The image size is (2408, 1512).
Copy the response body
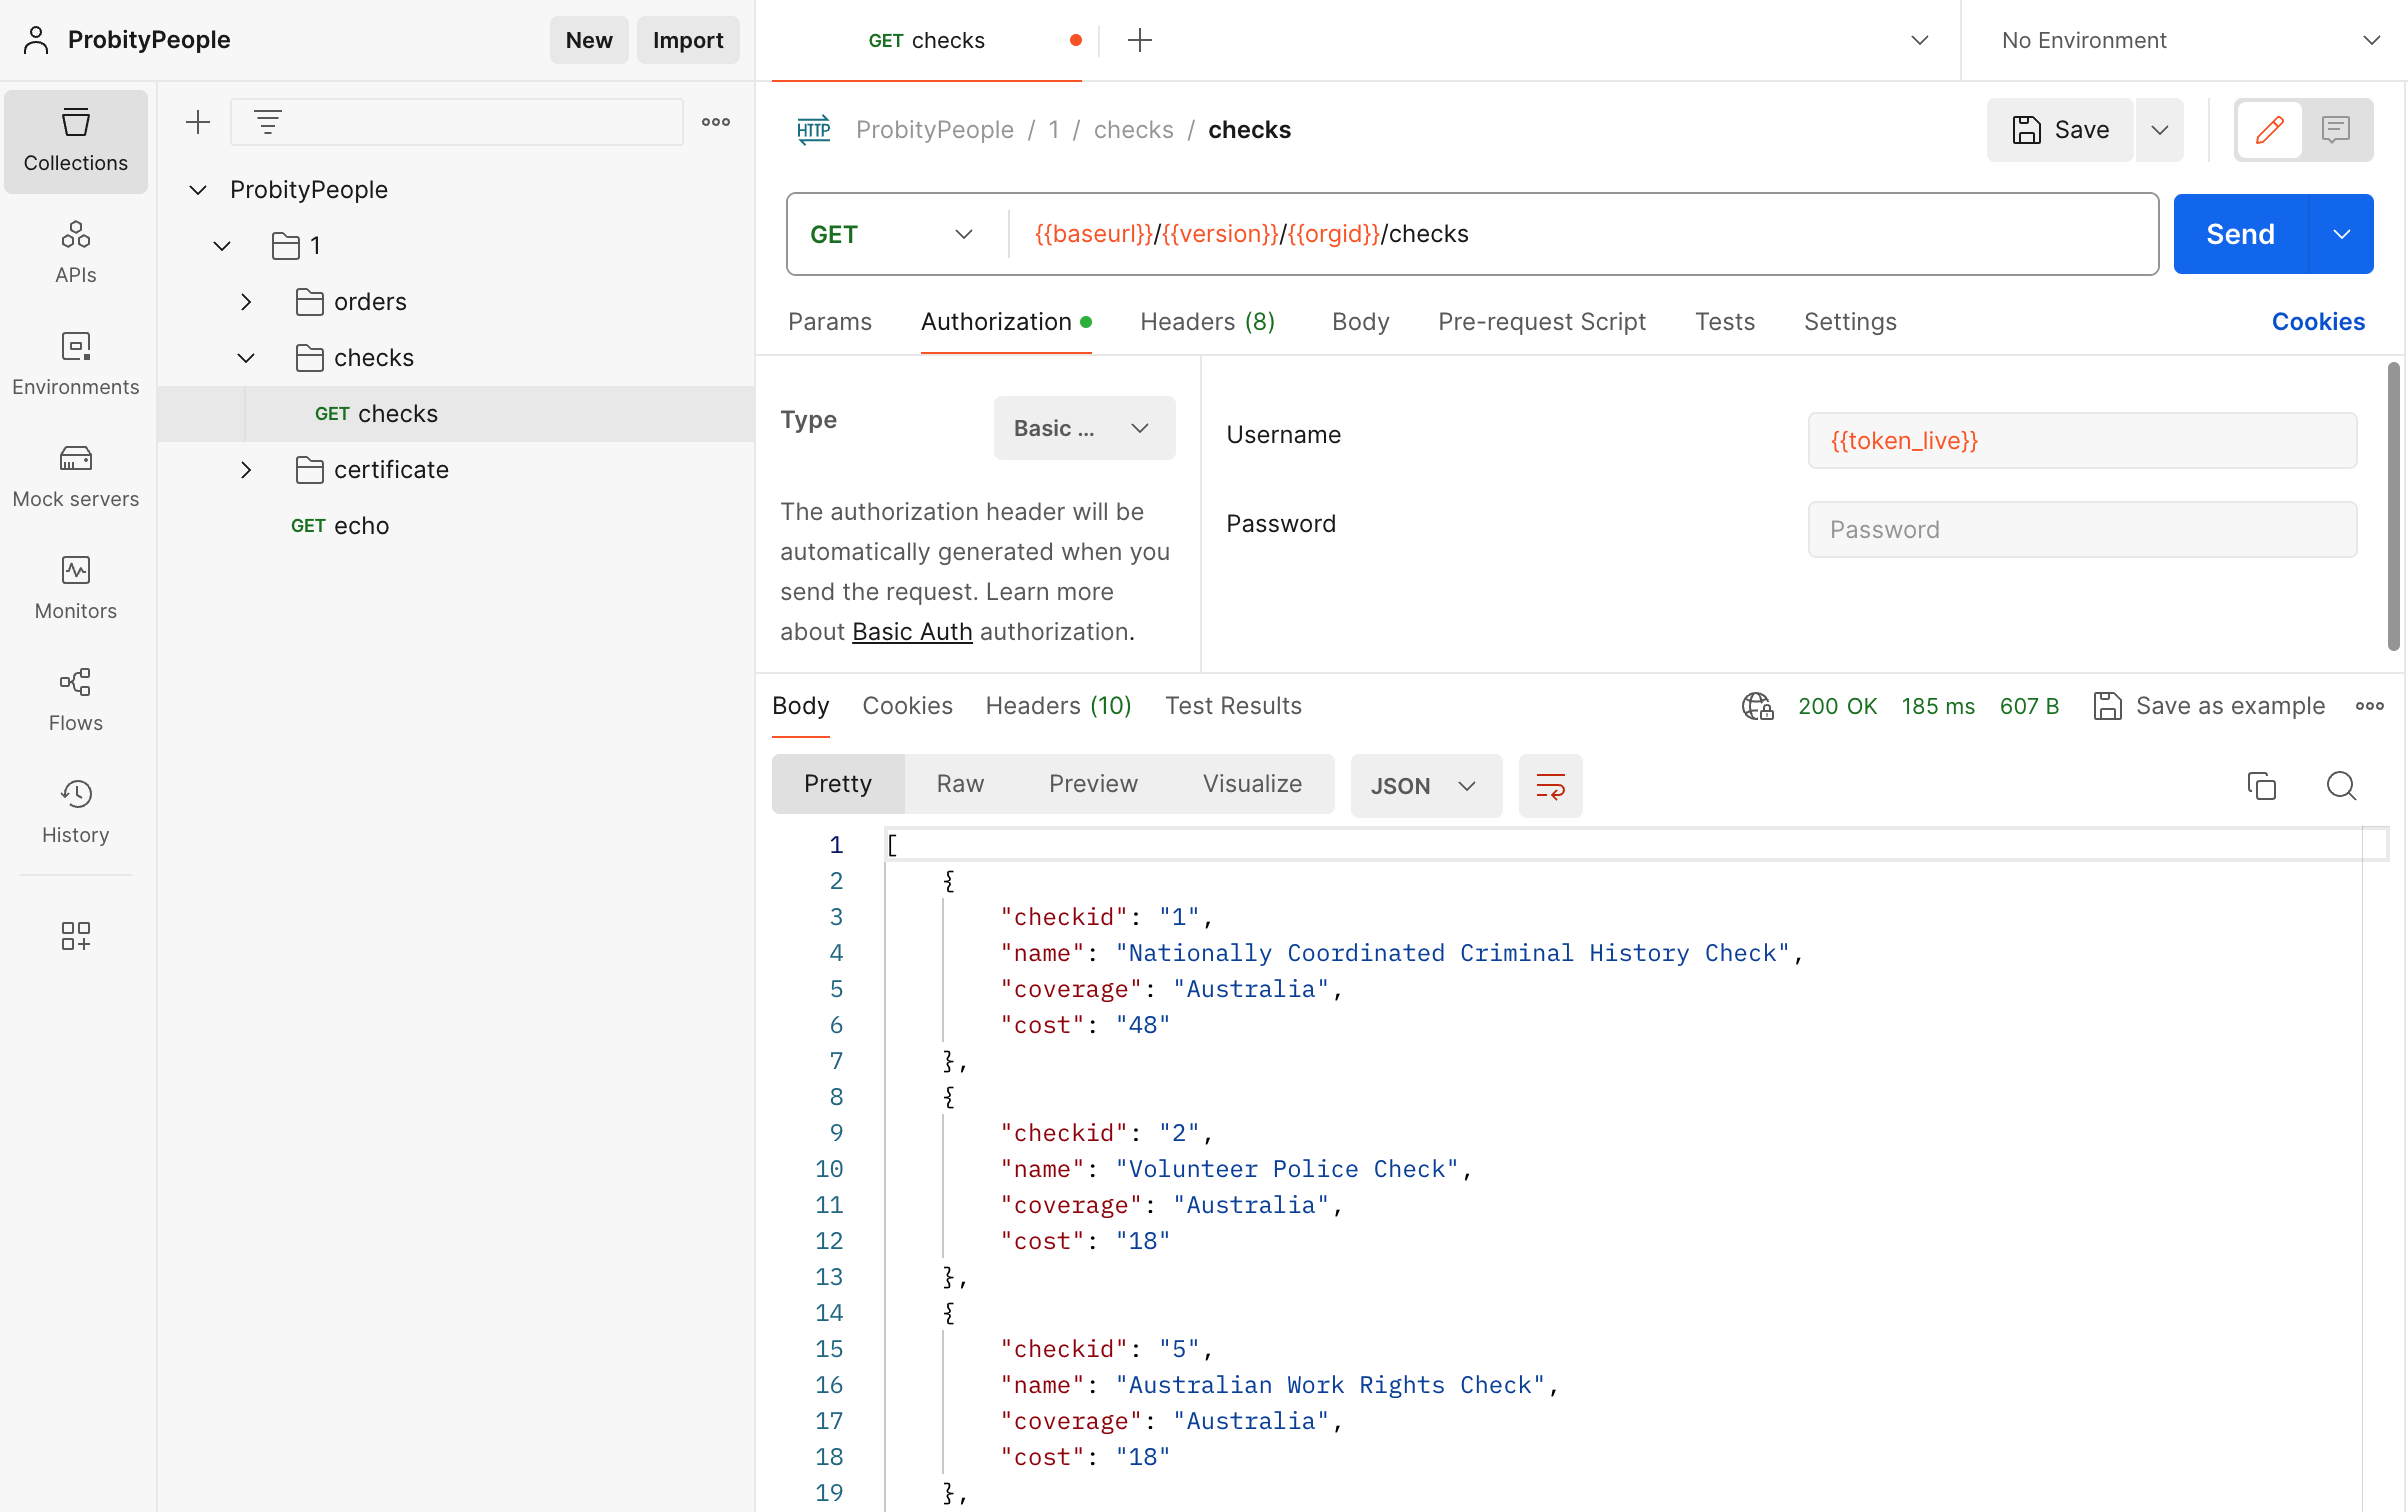(x=2262, y=786)
